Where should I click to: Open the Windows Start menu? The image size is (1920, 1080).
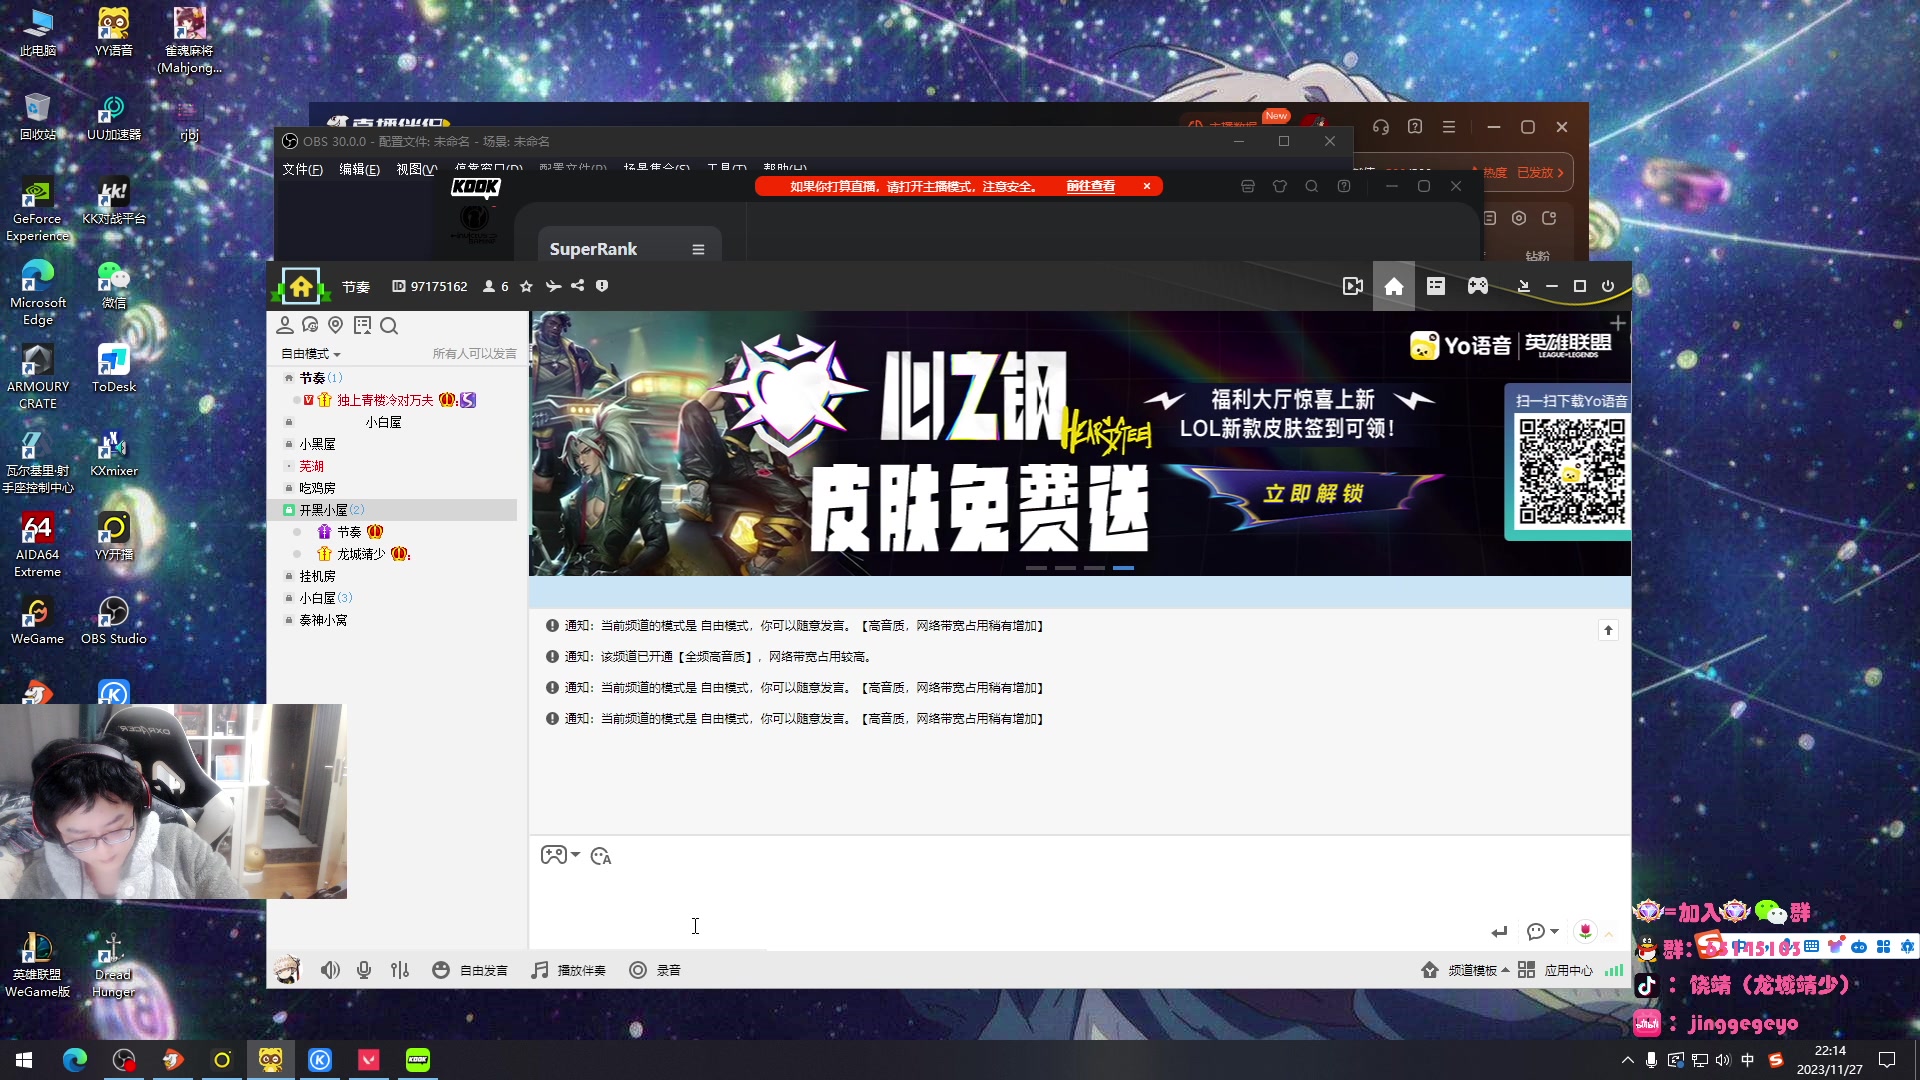tap(24, 1060)
